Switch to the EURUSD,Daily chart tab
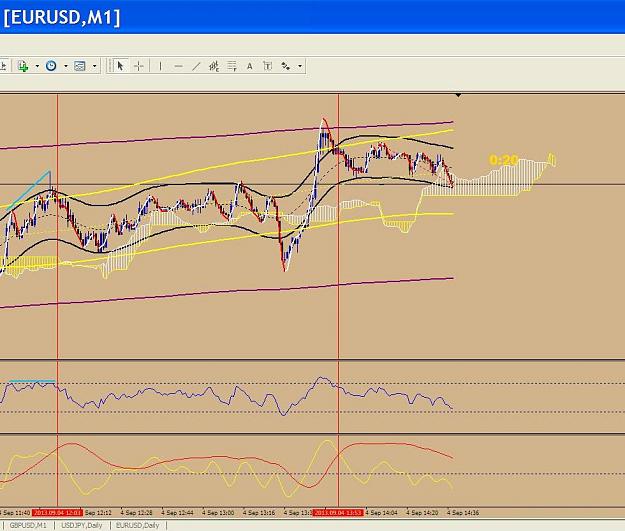This screenshot has height=531, width=625. [x=138, y=525]
